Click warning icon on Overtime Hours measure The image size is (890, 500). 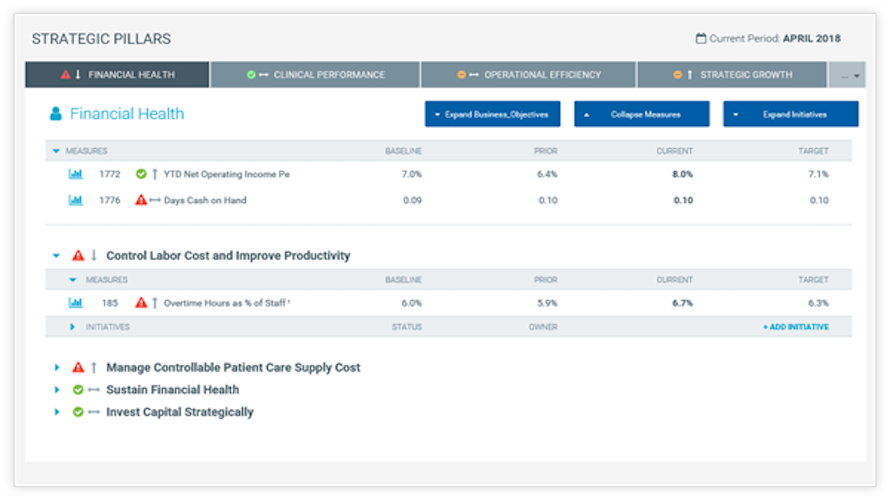pos(141,302)
